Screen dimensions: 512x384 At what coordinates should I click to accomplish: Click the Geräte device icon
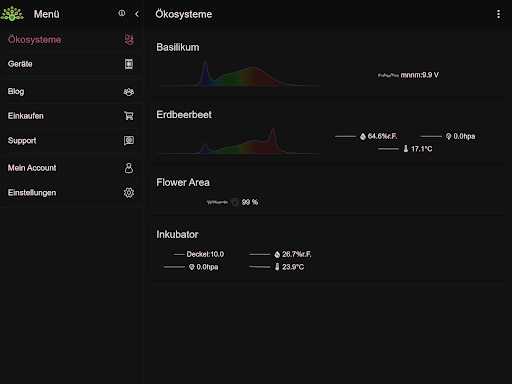pos(129,64)
